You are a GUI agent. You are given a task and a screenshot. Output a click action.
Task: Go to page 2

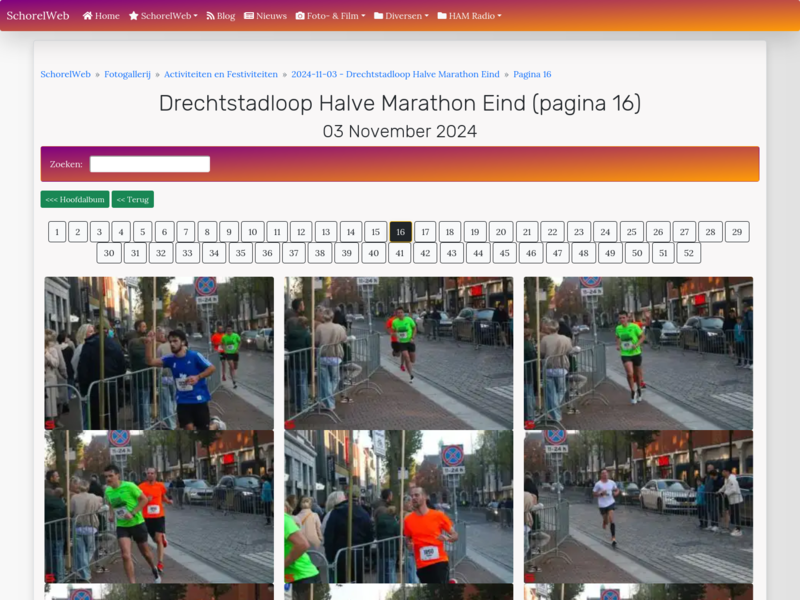78,232
